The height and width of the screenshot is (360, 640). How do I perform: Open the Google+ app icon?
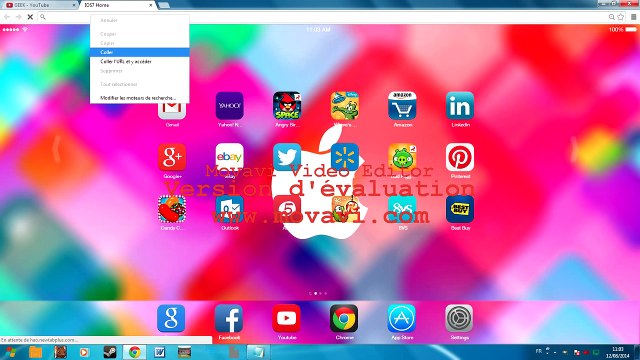(x=172, y=157)
